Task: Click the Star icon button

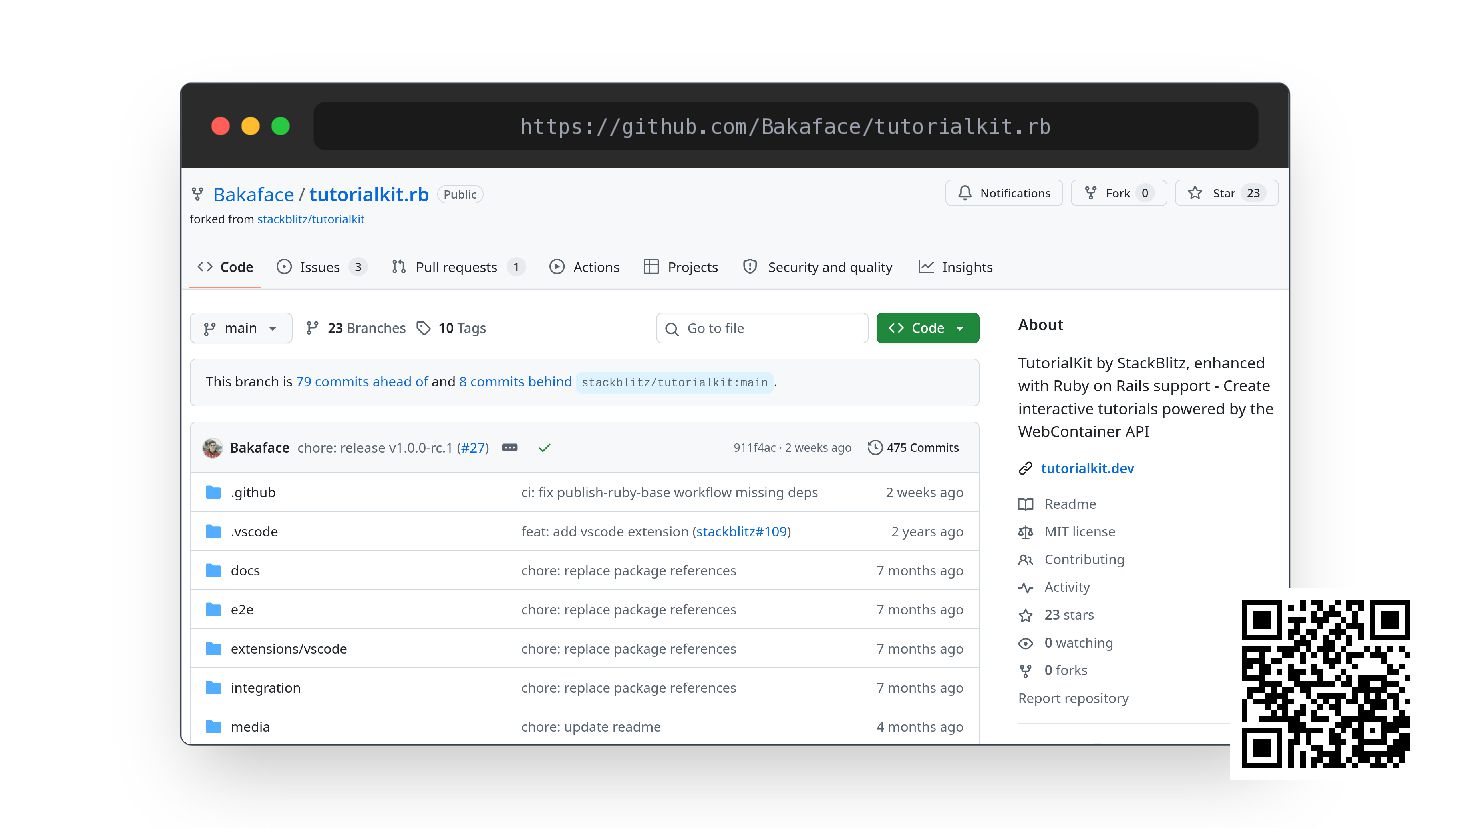Action: tap(1195, 193)
